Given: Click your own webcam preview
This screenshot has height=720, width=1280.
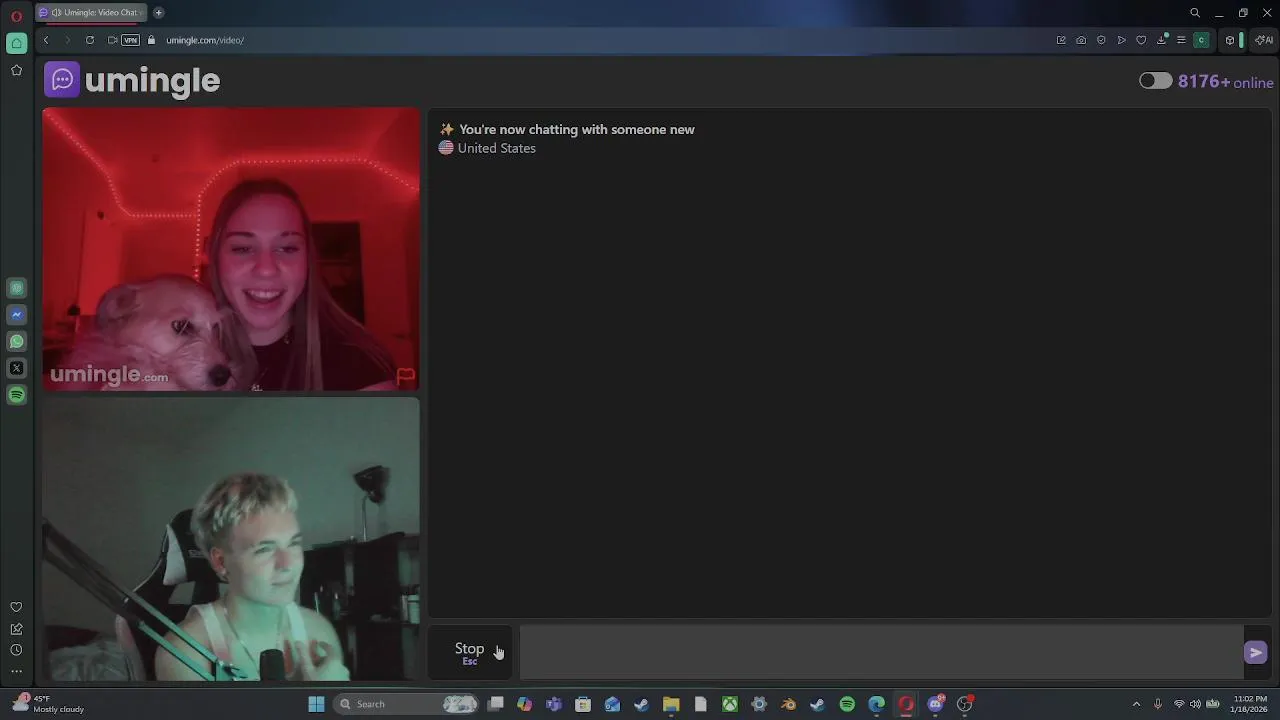Looking at the screenshot, I should tap(231, 539).
